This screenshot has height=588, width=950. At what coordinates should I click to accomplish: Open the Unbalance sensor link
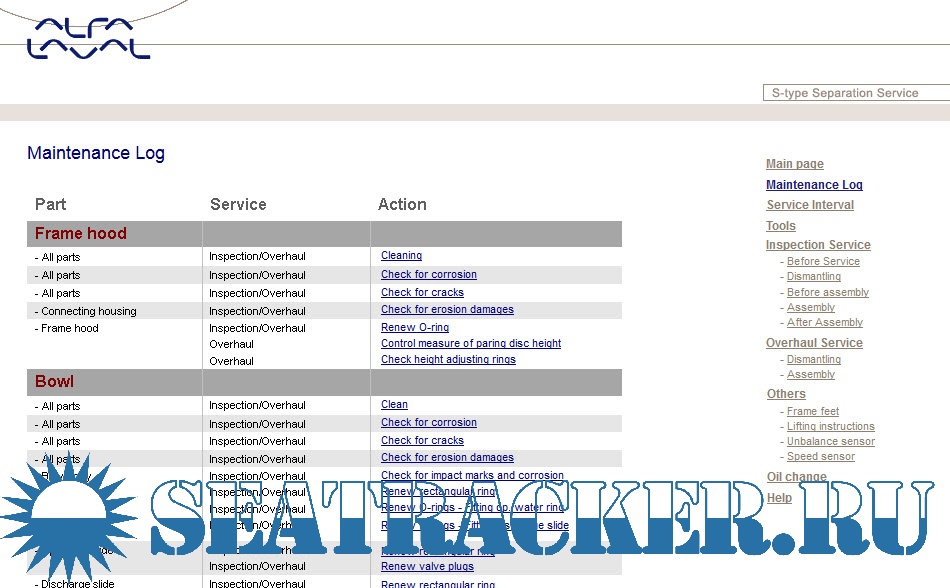[830, 442]
